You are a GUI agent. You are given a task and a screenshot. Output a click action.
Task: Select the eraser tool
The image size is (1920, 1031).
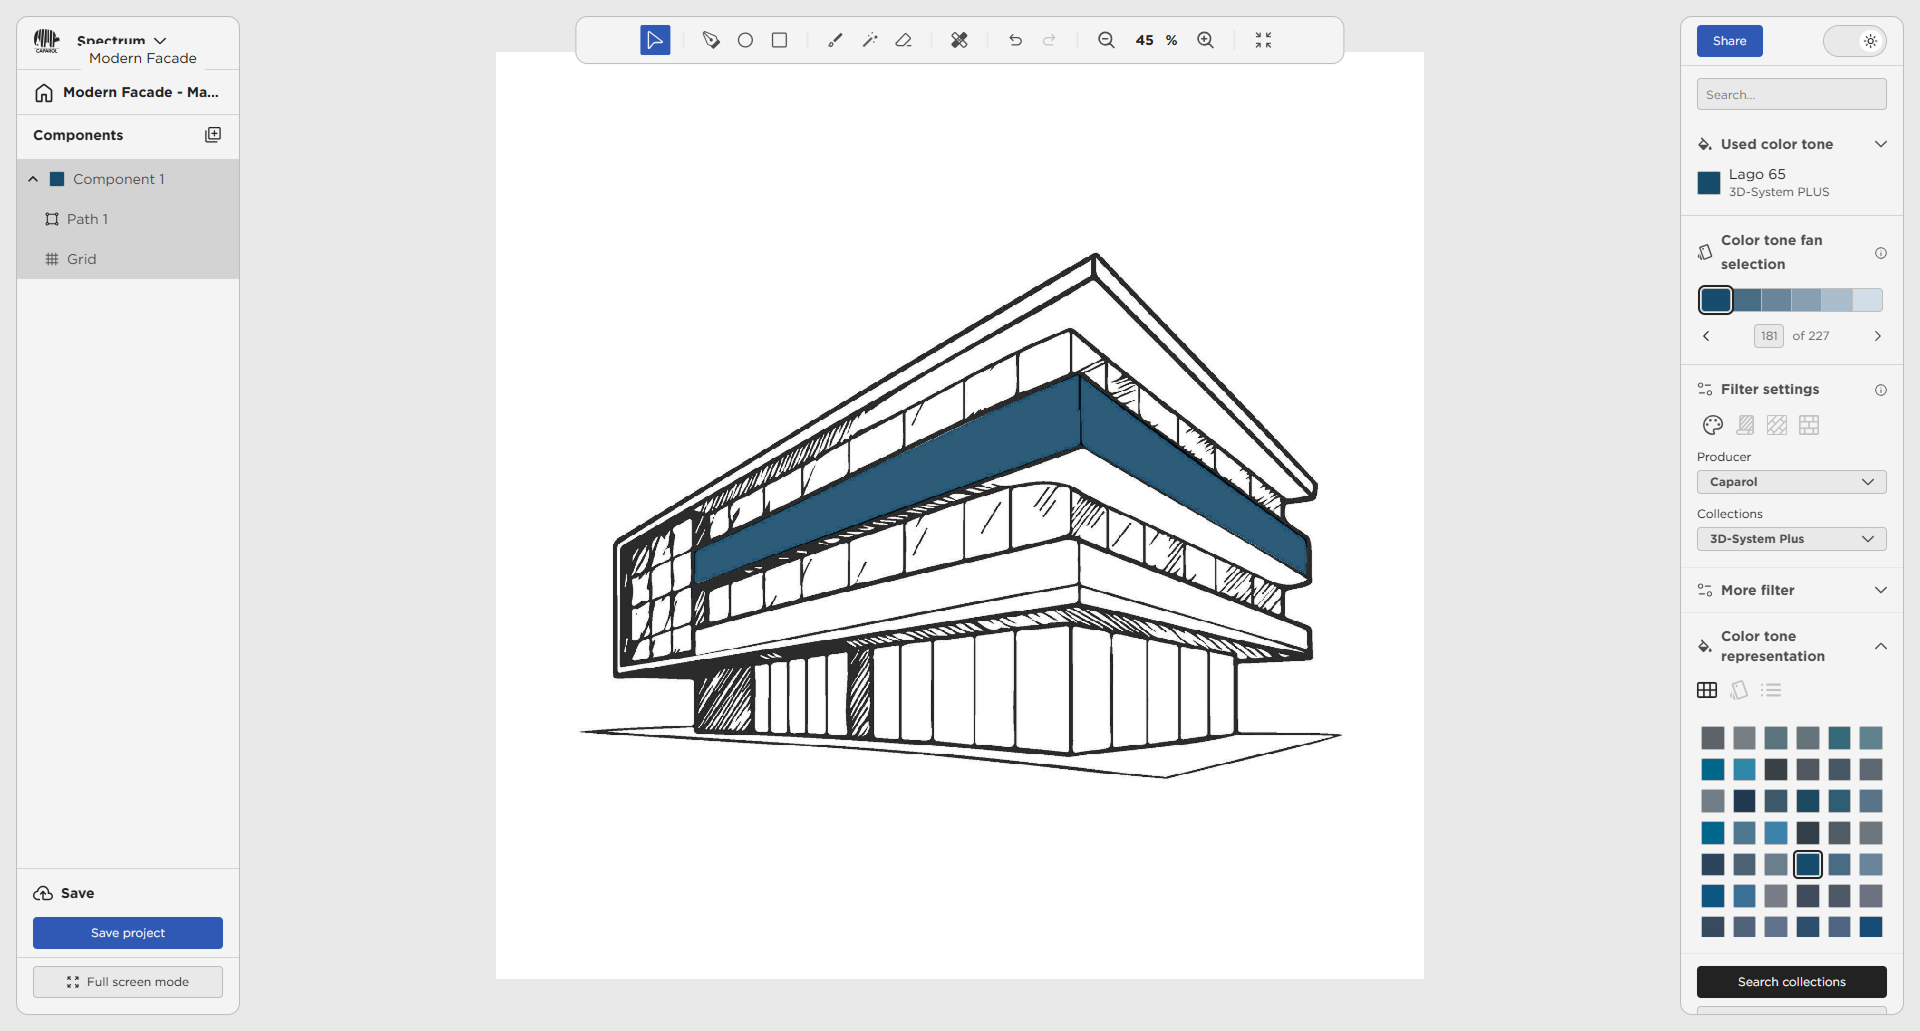[904, 40]
